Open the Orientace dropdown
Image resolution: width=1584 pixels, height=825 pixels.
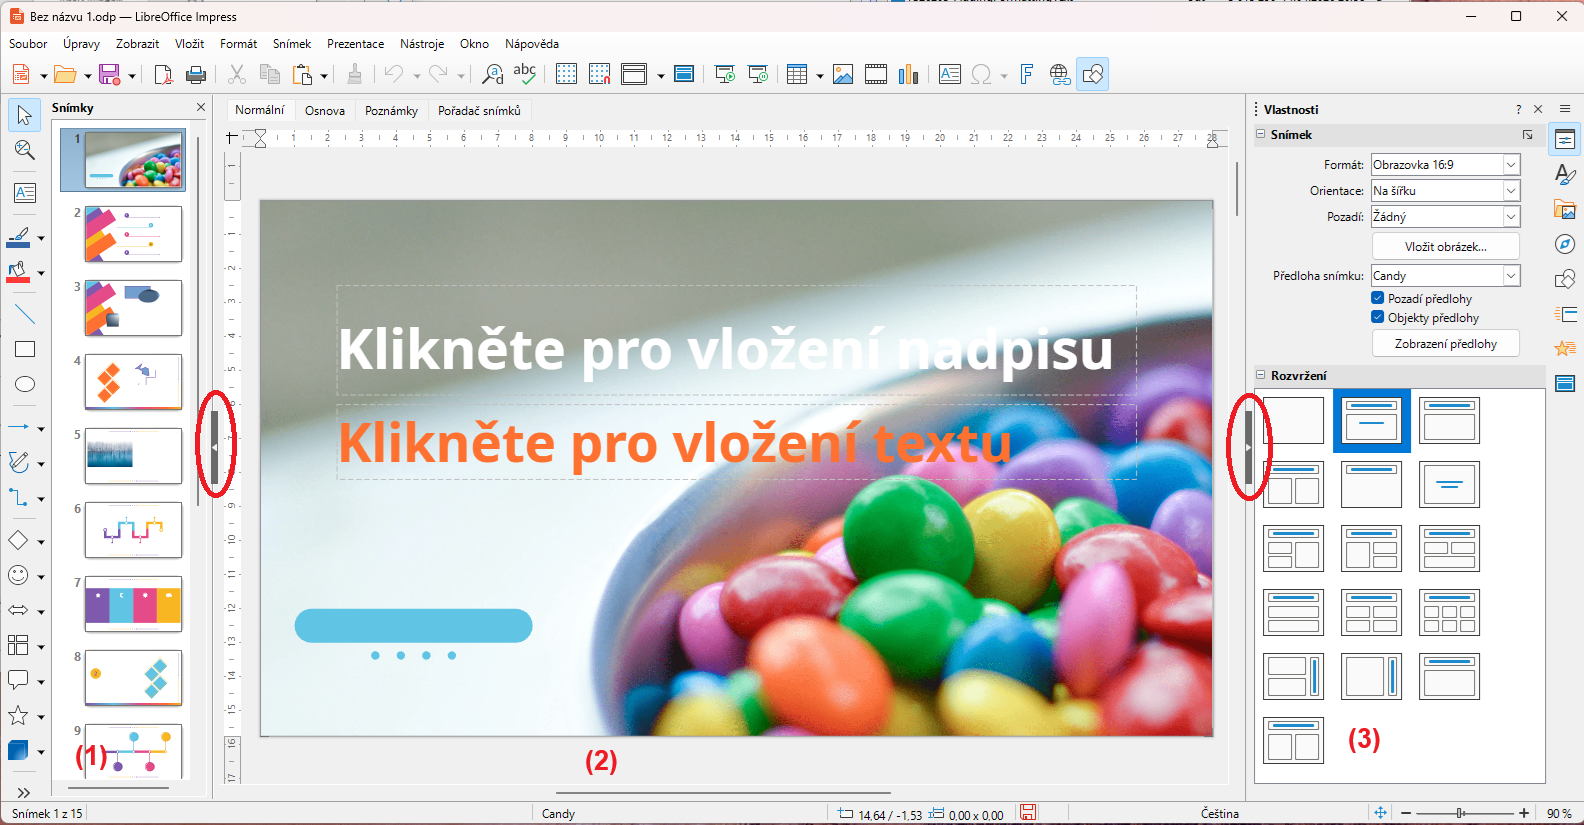click(x=1445, y=190)
